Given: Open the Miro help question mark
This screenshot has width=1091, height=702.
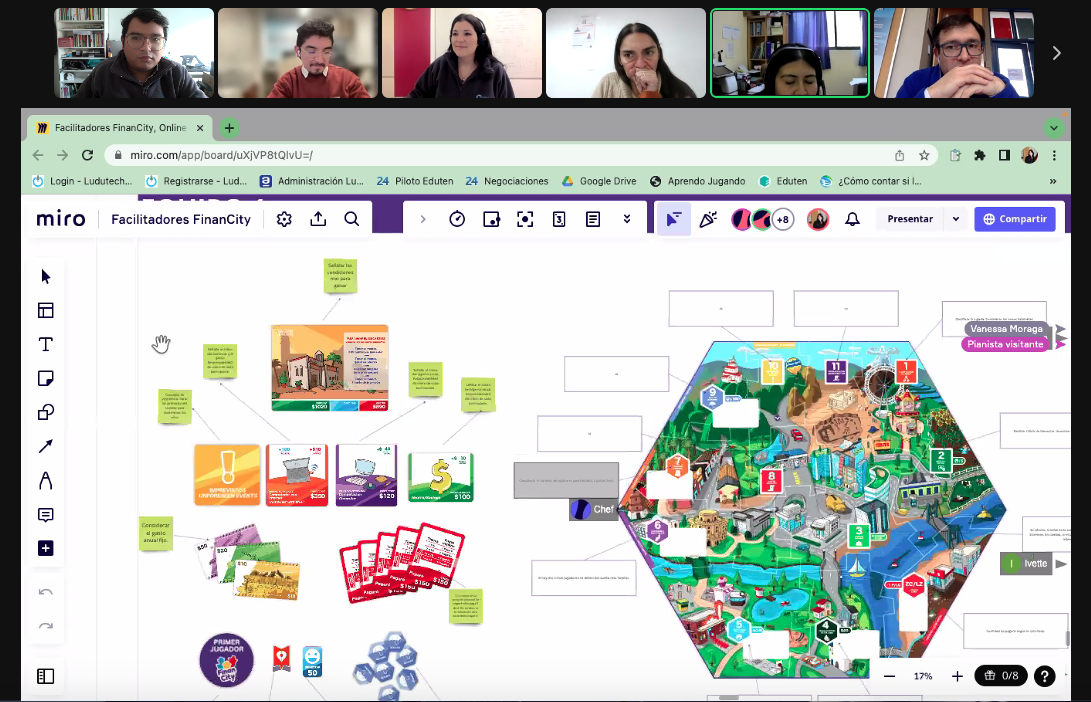Looking at the screenshot, I should [x=1044, y=676].
